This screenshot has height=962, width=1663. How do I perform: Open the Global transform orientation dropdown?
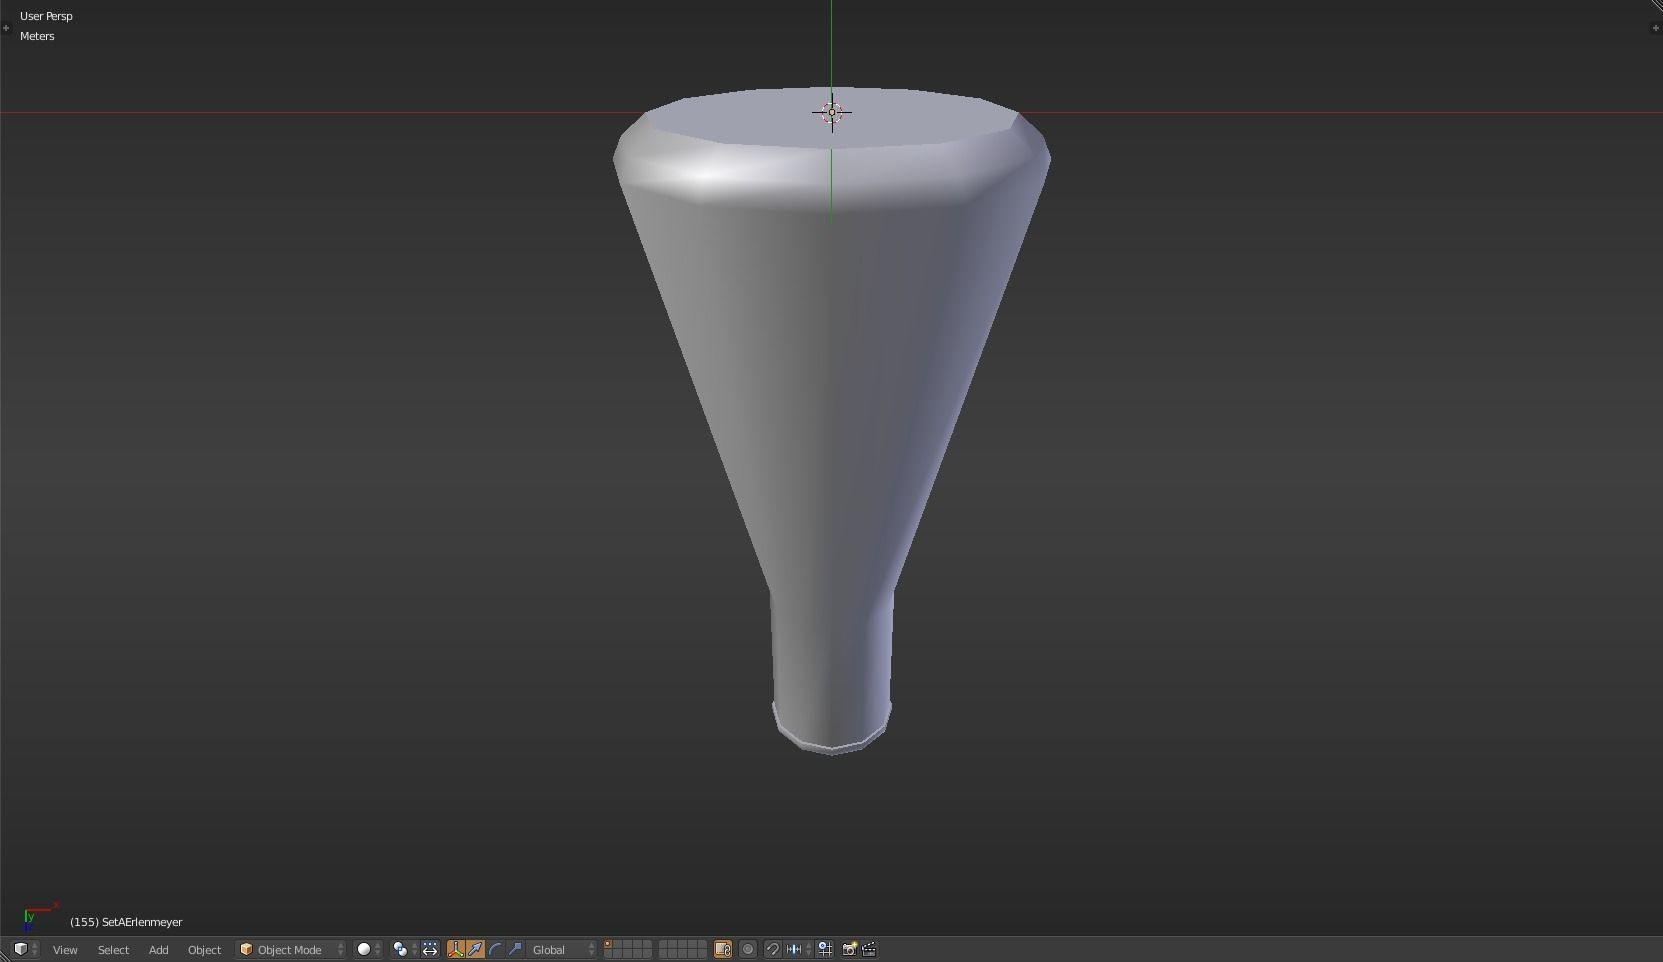tap(563, 949)
